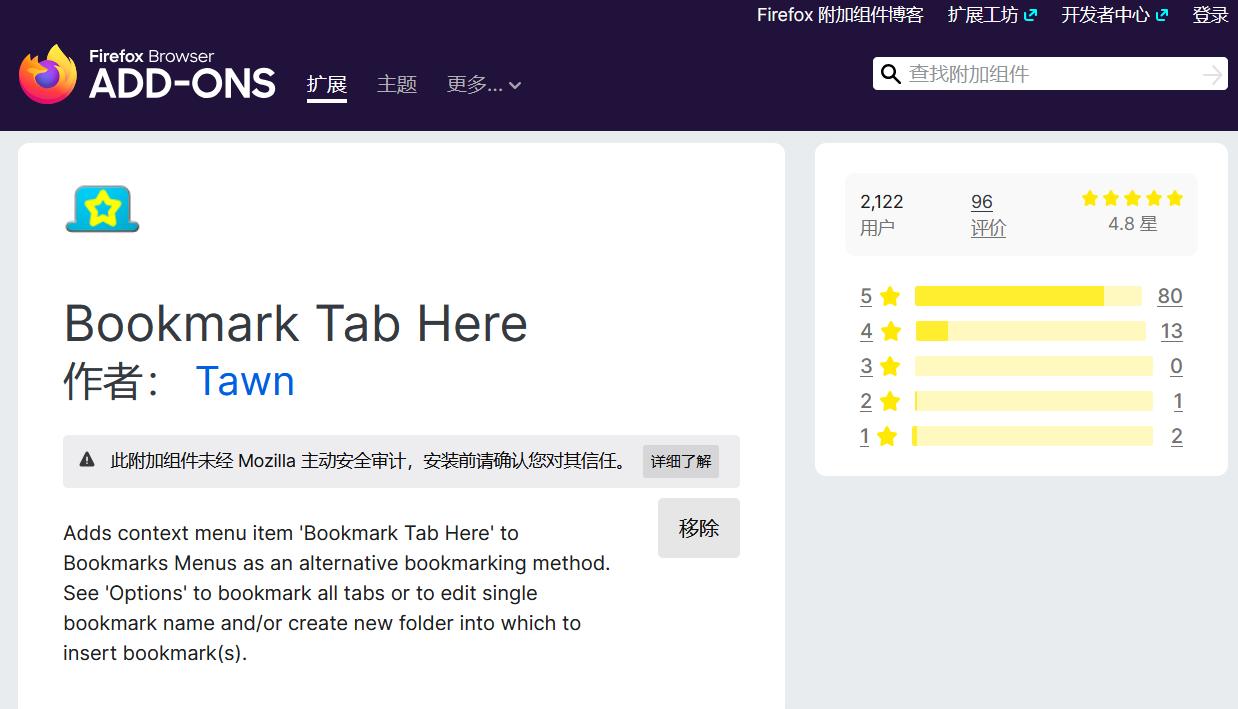Click the 移除 button

[x=699, y=528]
